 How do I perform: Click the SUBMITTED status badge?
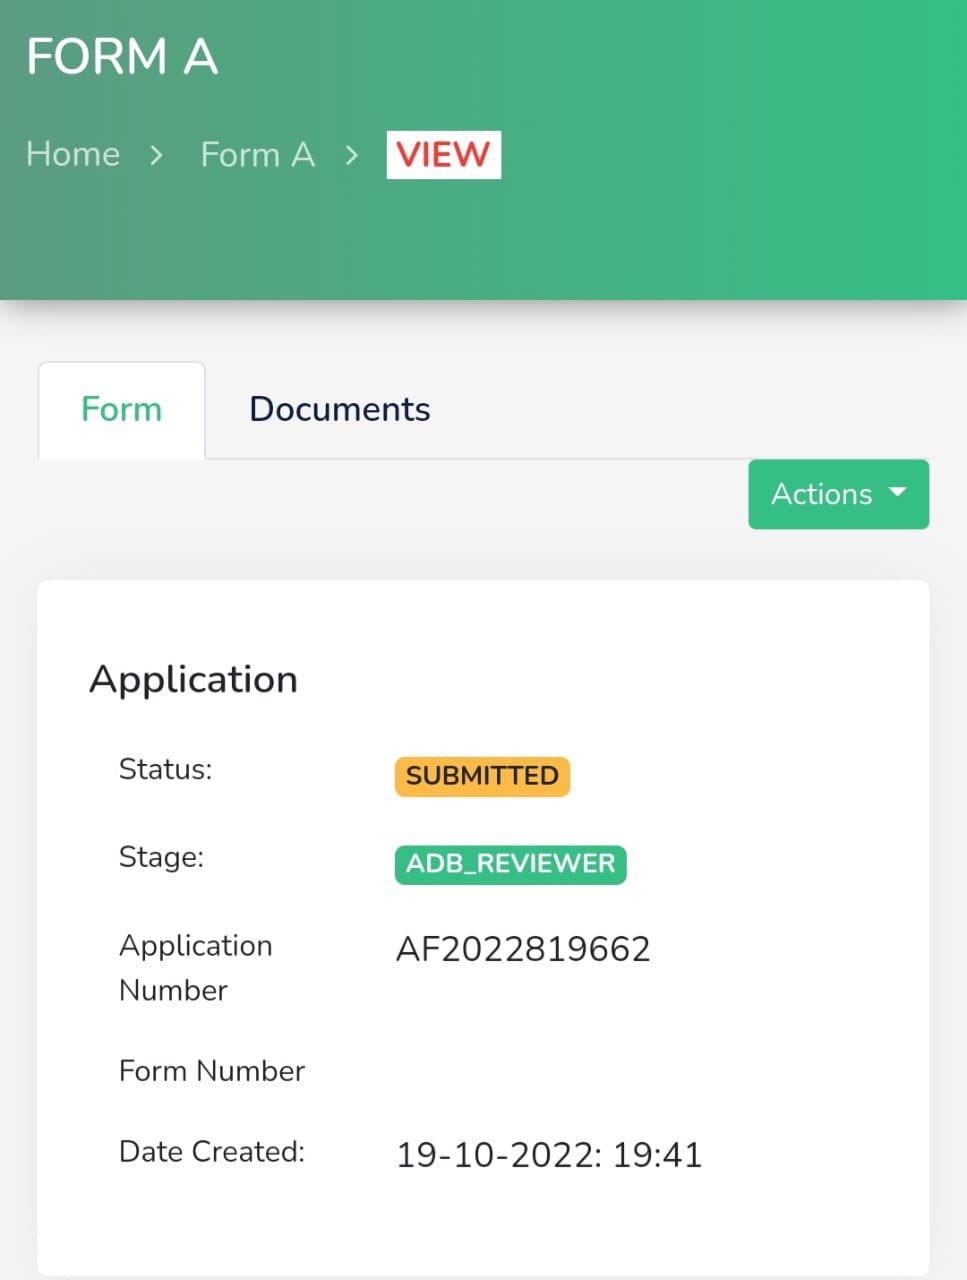(482, 776)
